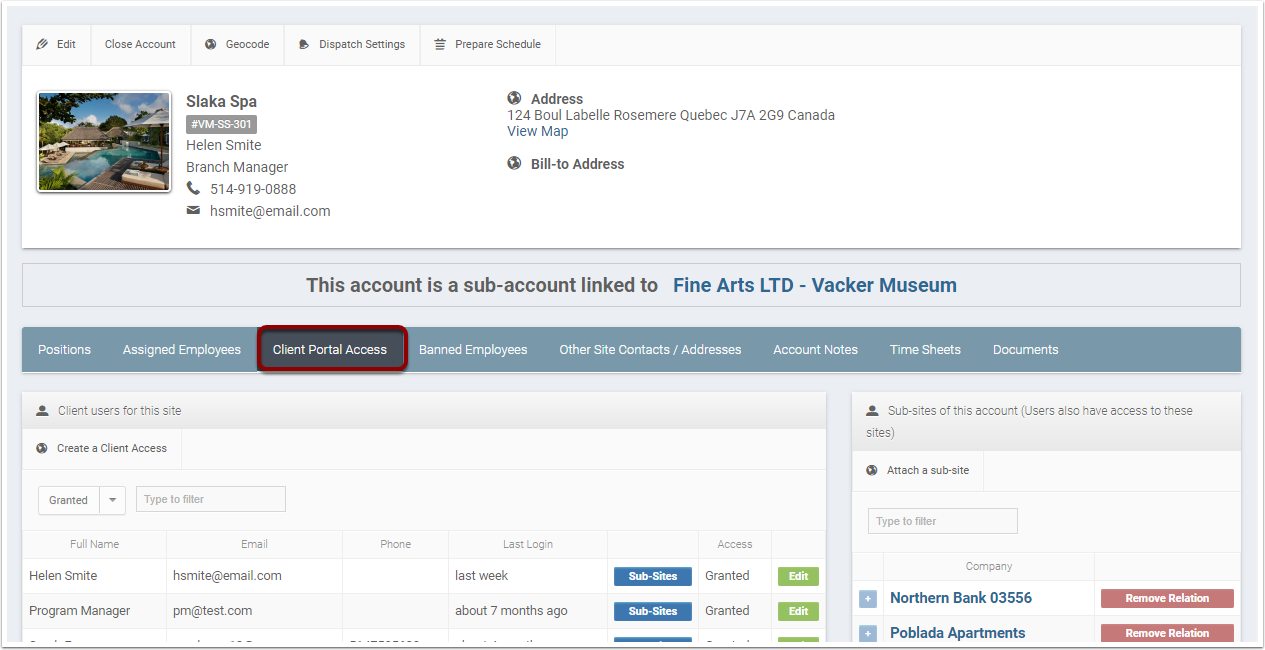The width and height of the screenshot is (1265, 650).
Task: Expand the Northern Bank 03556 row
Action: (867, 598)
